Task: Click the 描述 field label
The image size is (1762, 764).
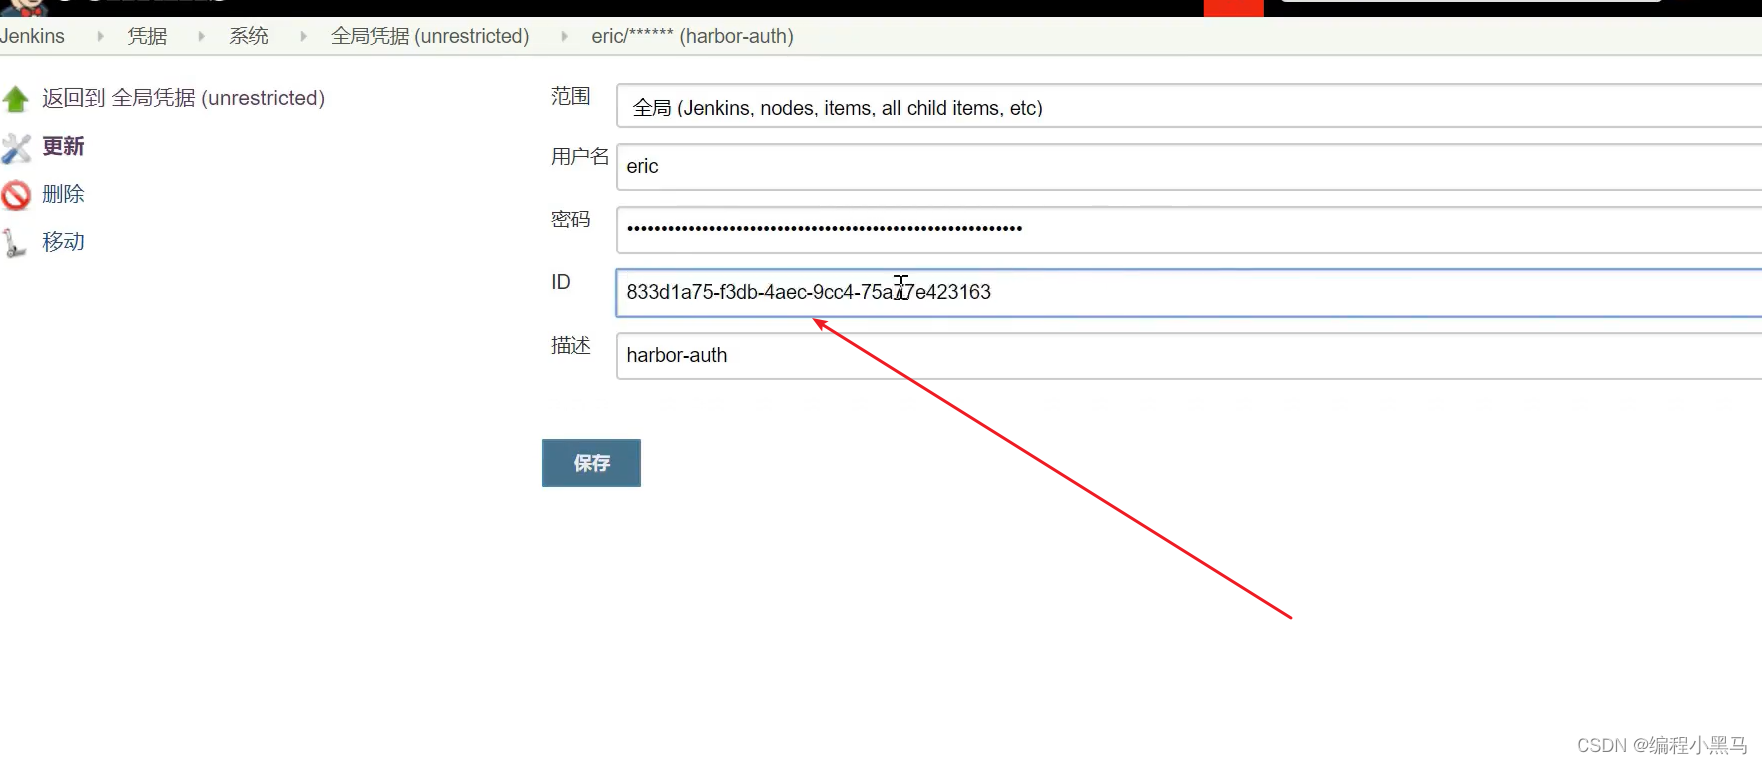Action: (571, 346)
